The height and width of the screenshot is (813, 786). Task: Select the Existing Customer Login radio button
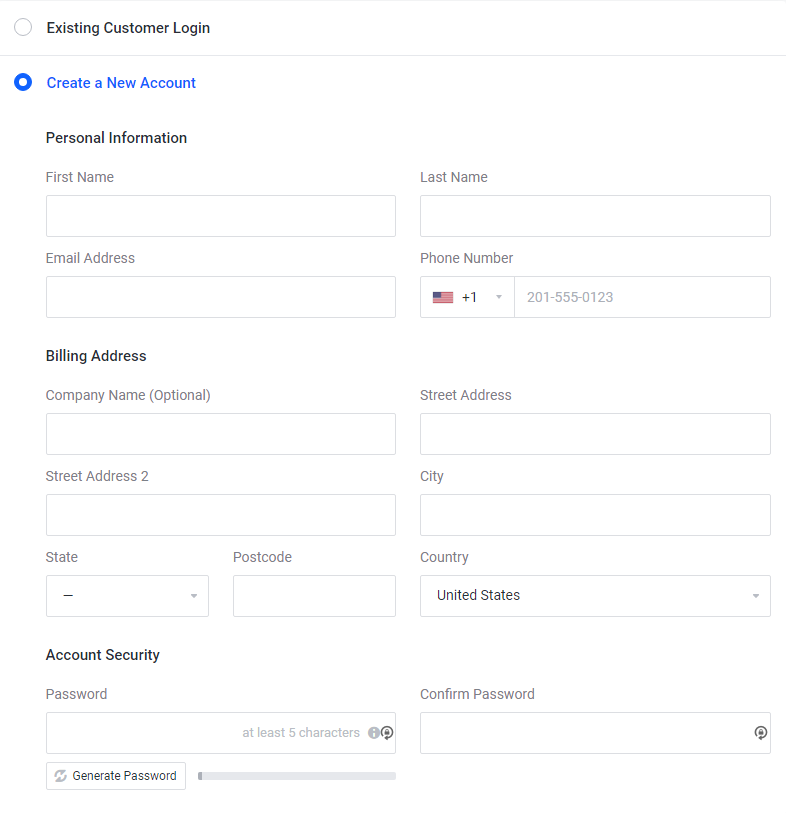tap(23, 28)
